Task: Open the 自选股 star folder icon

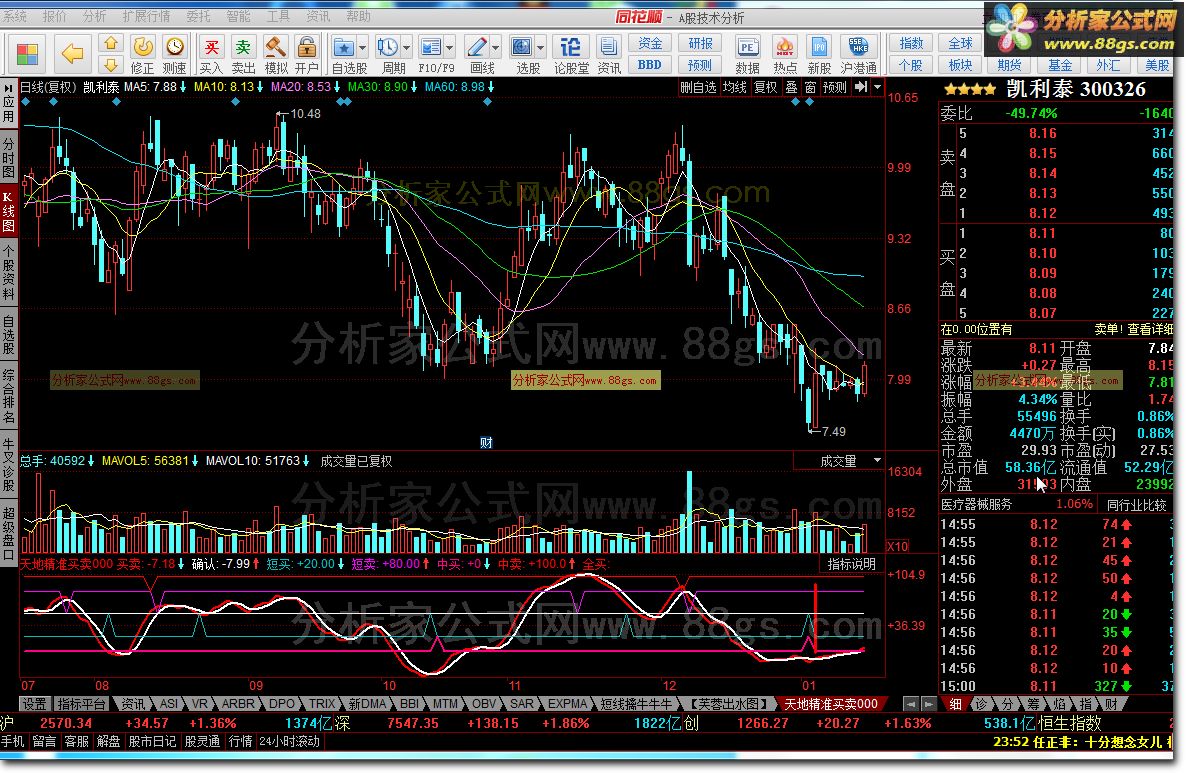Action: (344, 48)
